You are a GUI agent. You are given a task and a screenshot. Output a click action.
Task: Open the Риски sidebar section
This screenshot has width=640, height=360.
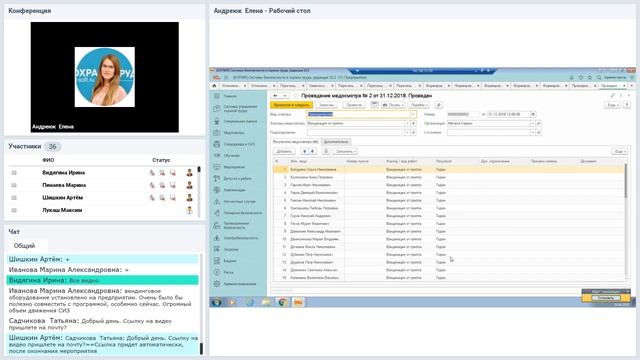click(229, 272)
